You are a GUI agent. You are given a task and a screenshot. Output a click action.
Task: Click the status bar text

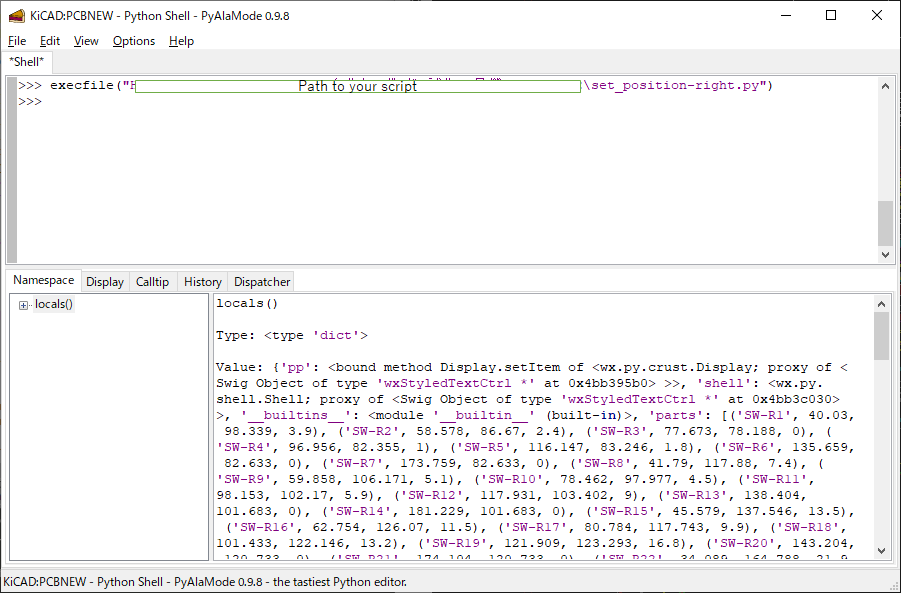pos(205,582)
